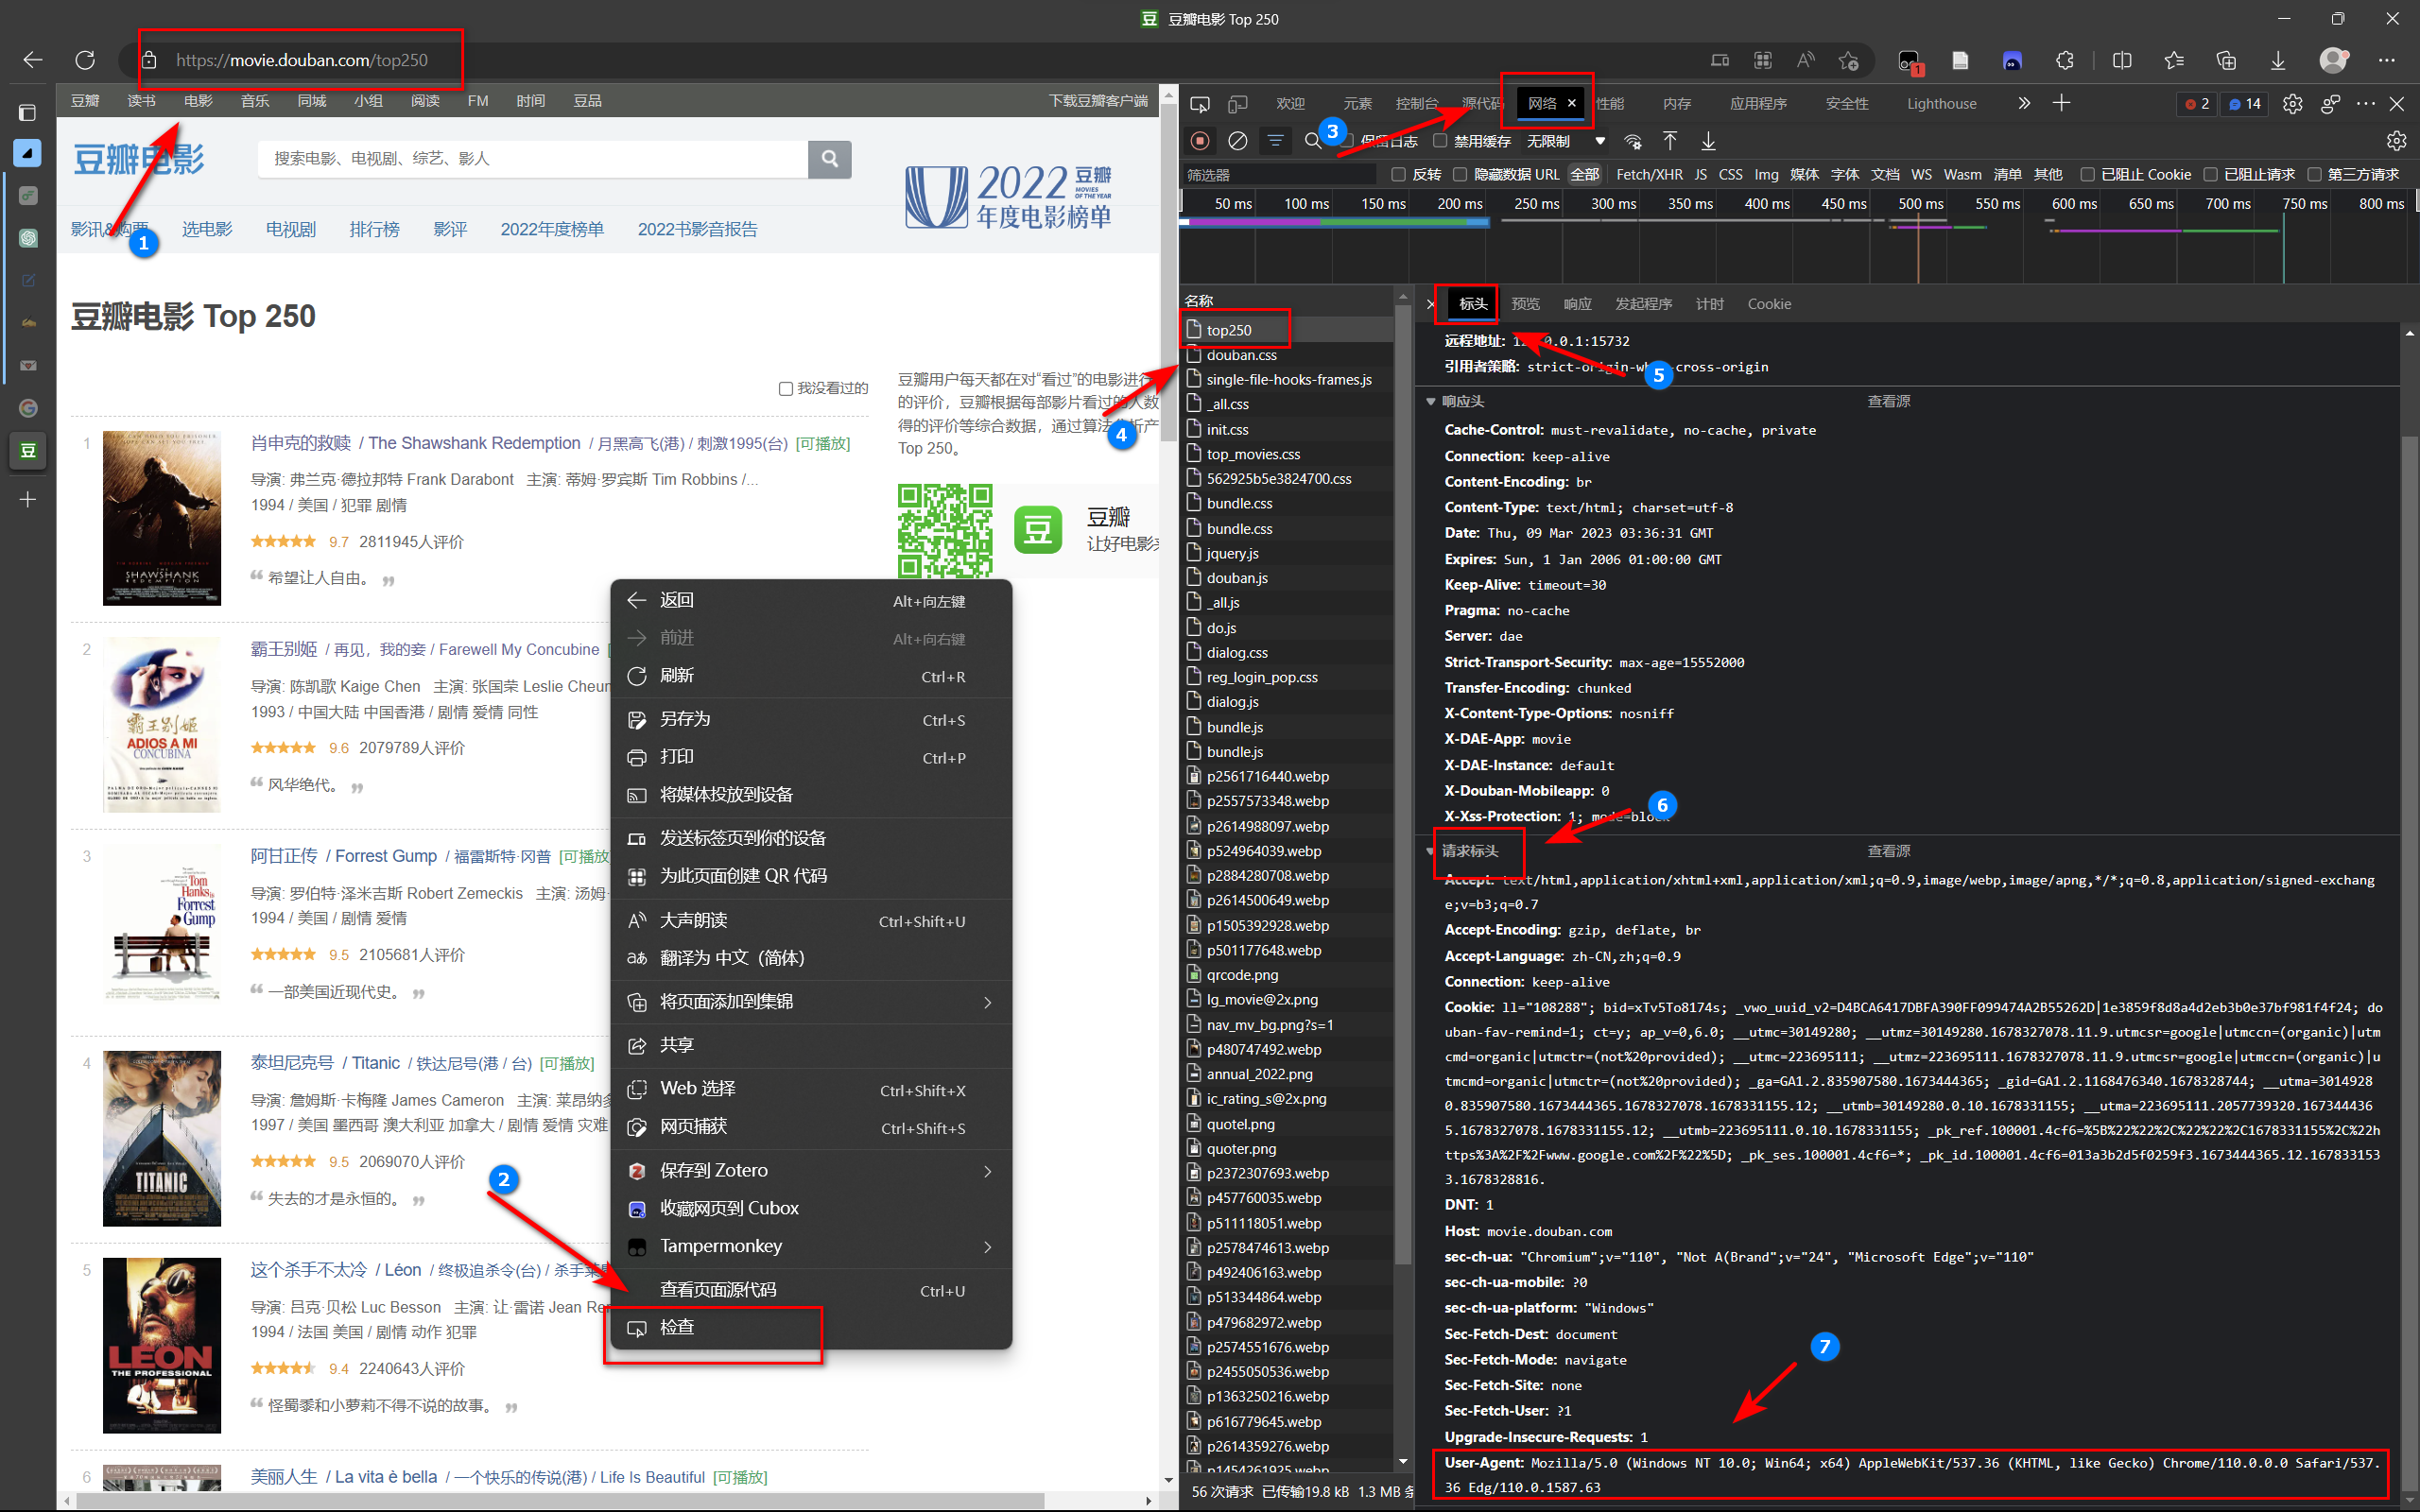The width and height of the screenshot is (2420, 1512).
Task: Select the DevTools inspect element icon
Action: click(x=1200, y=104)
